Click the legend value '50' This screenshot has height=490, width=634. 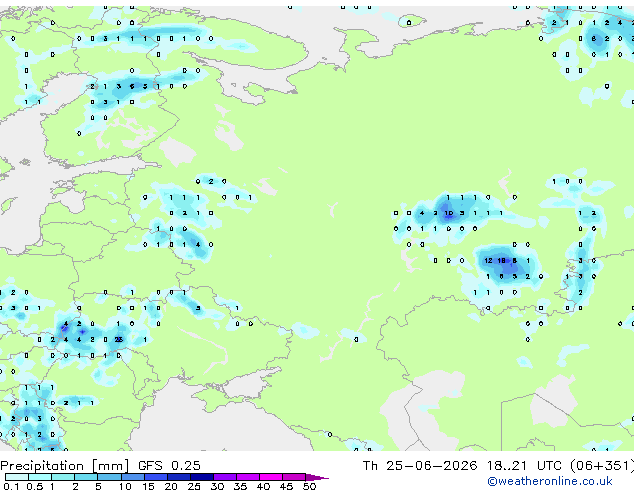click(x=309, y=486)
